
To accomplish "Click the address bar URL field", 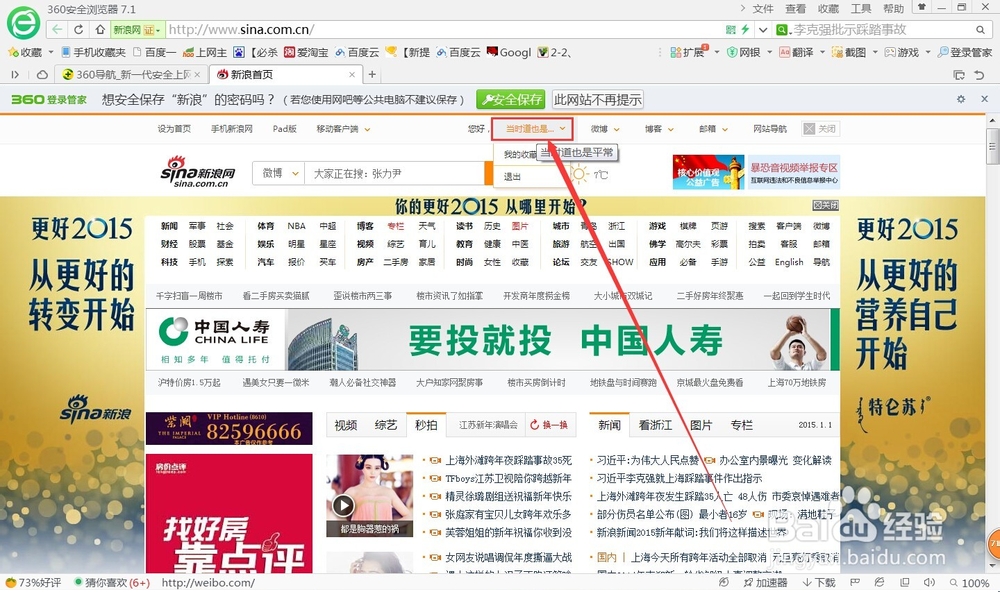I will [443, 29].
